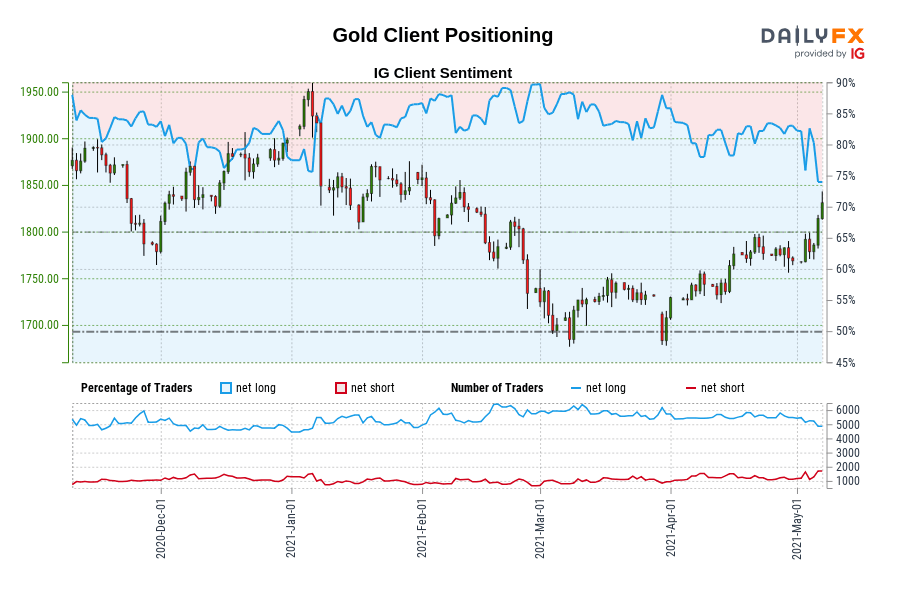Screen dimensions: 900x600
Task: Click the 2021-Jan-01 date label
Action: click(x=291, y=528)
